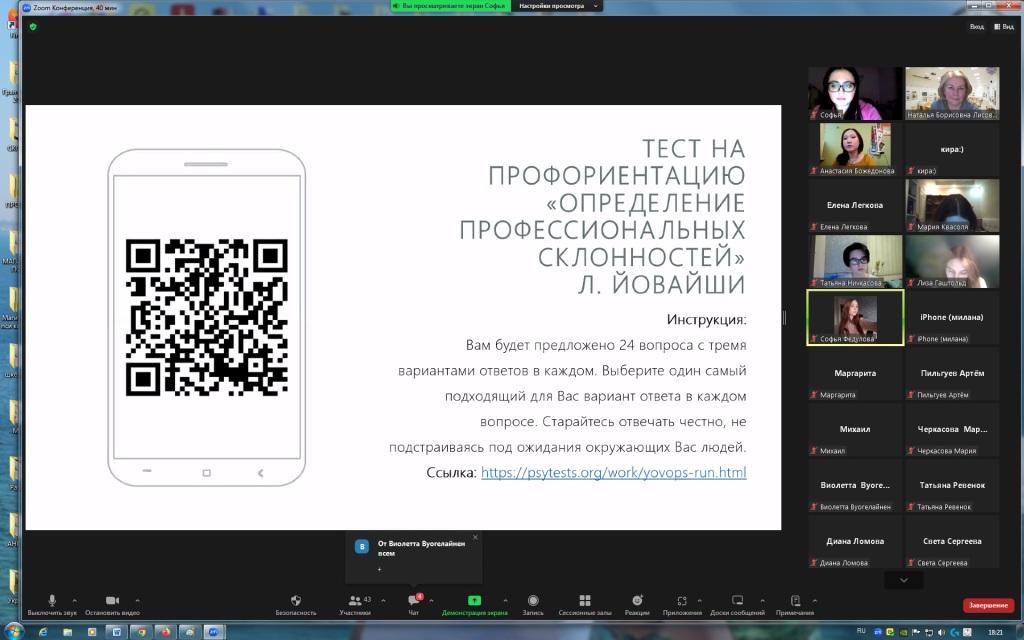Viewport: 1024px width, 640px height.
Task: Open the Чат chat panel
Action: [x=413, y=605]
